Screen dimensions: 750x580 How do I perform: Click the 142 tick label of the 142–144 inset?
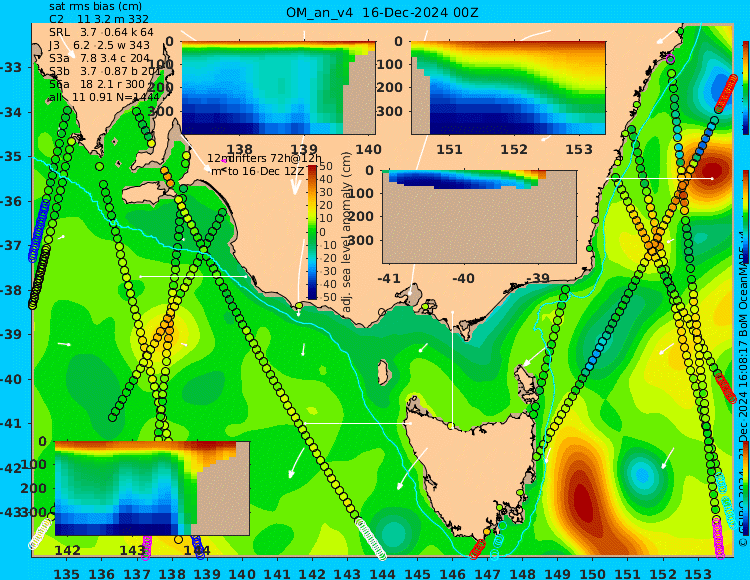coord(67,550)
